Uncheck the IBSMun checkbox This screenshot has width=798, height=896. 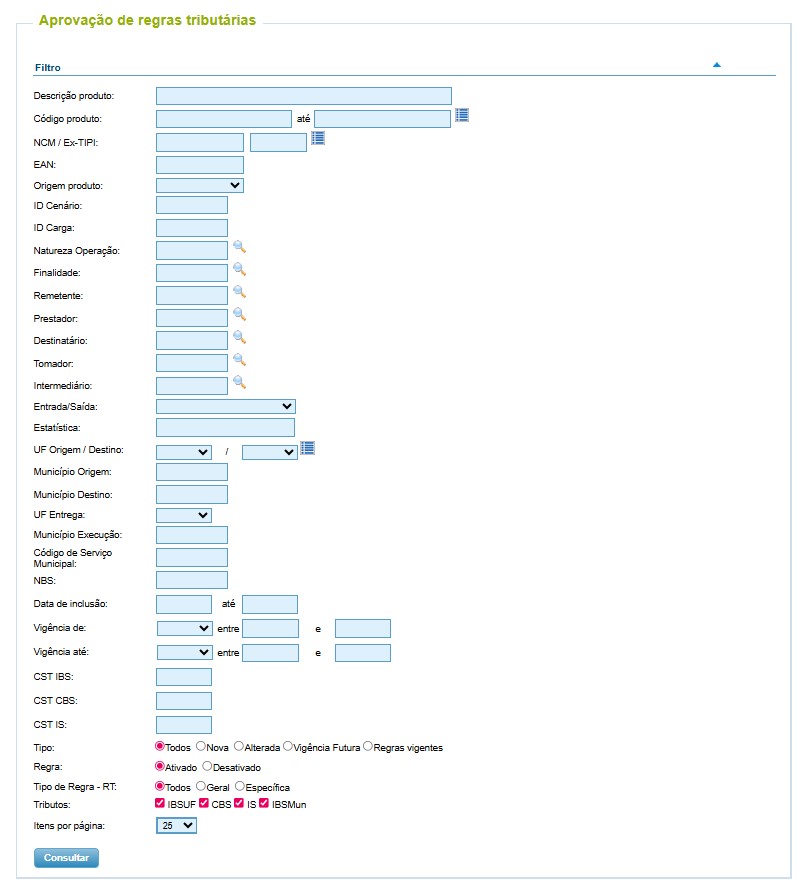coord(264,803)
